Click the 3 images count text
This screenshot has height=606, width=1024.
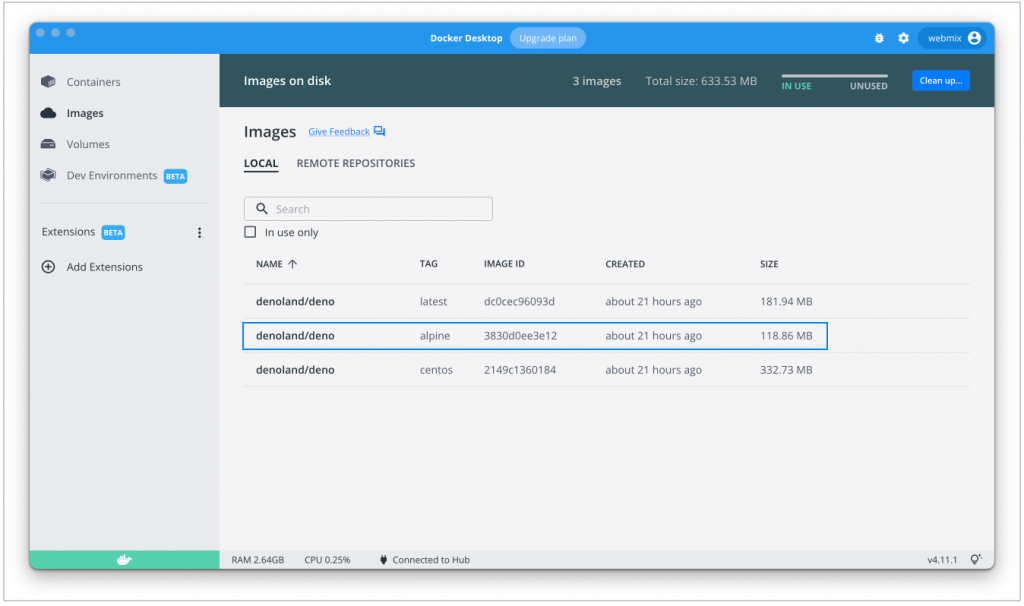point(597,81)
